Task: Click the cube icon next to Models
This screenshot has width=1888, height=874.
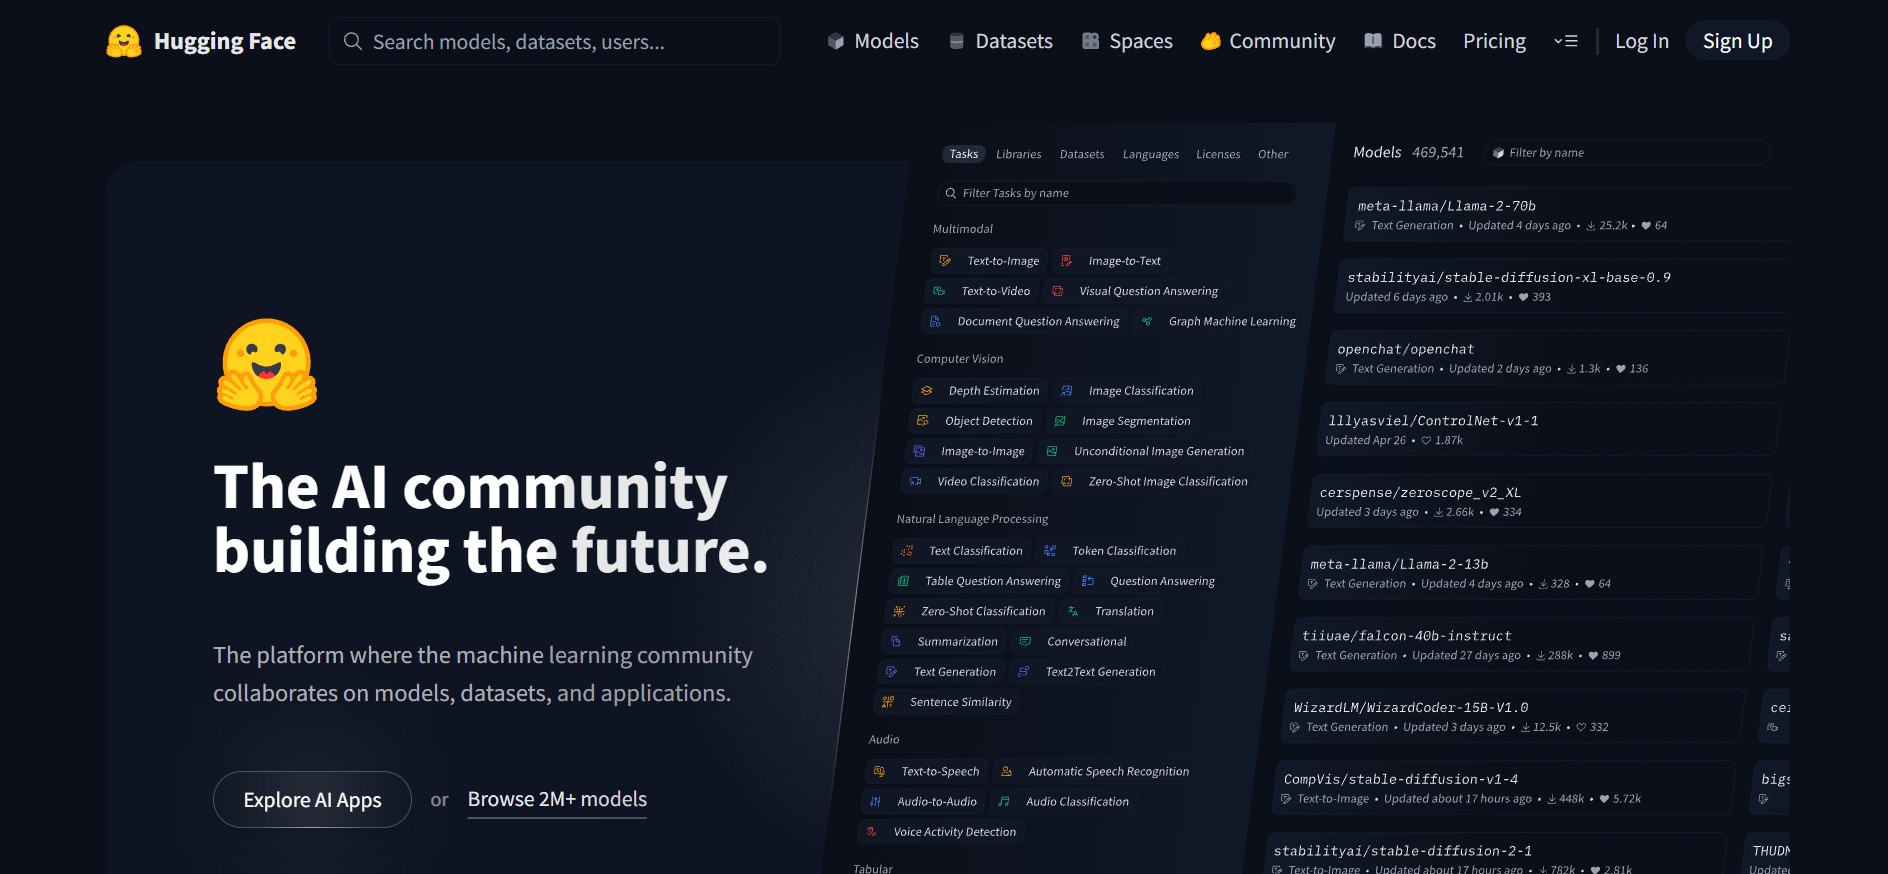Action: (x=836, y=41)
